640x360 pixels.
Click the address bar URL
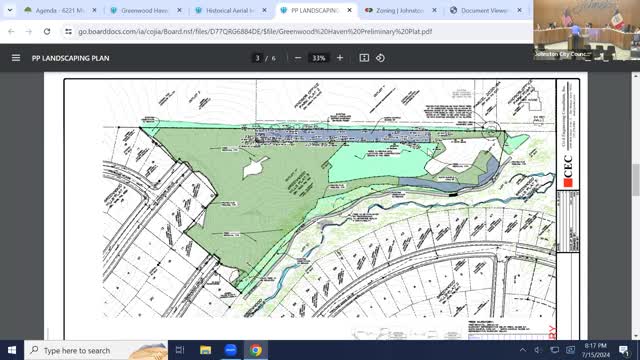pos(255,31)
